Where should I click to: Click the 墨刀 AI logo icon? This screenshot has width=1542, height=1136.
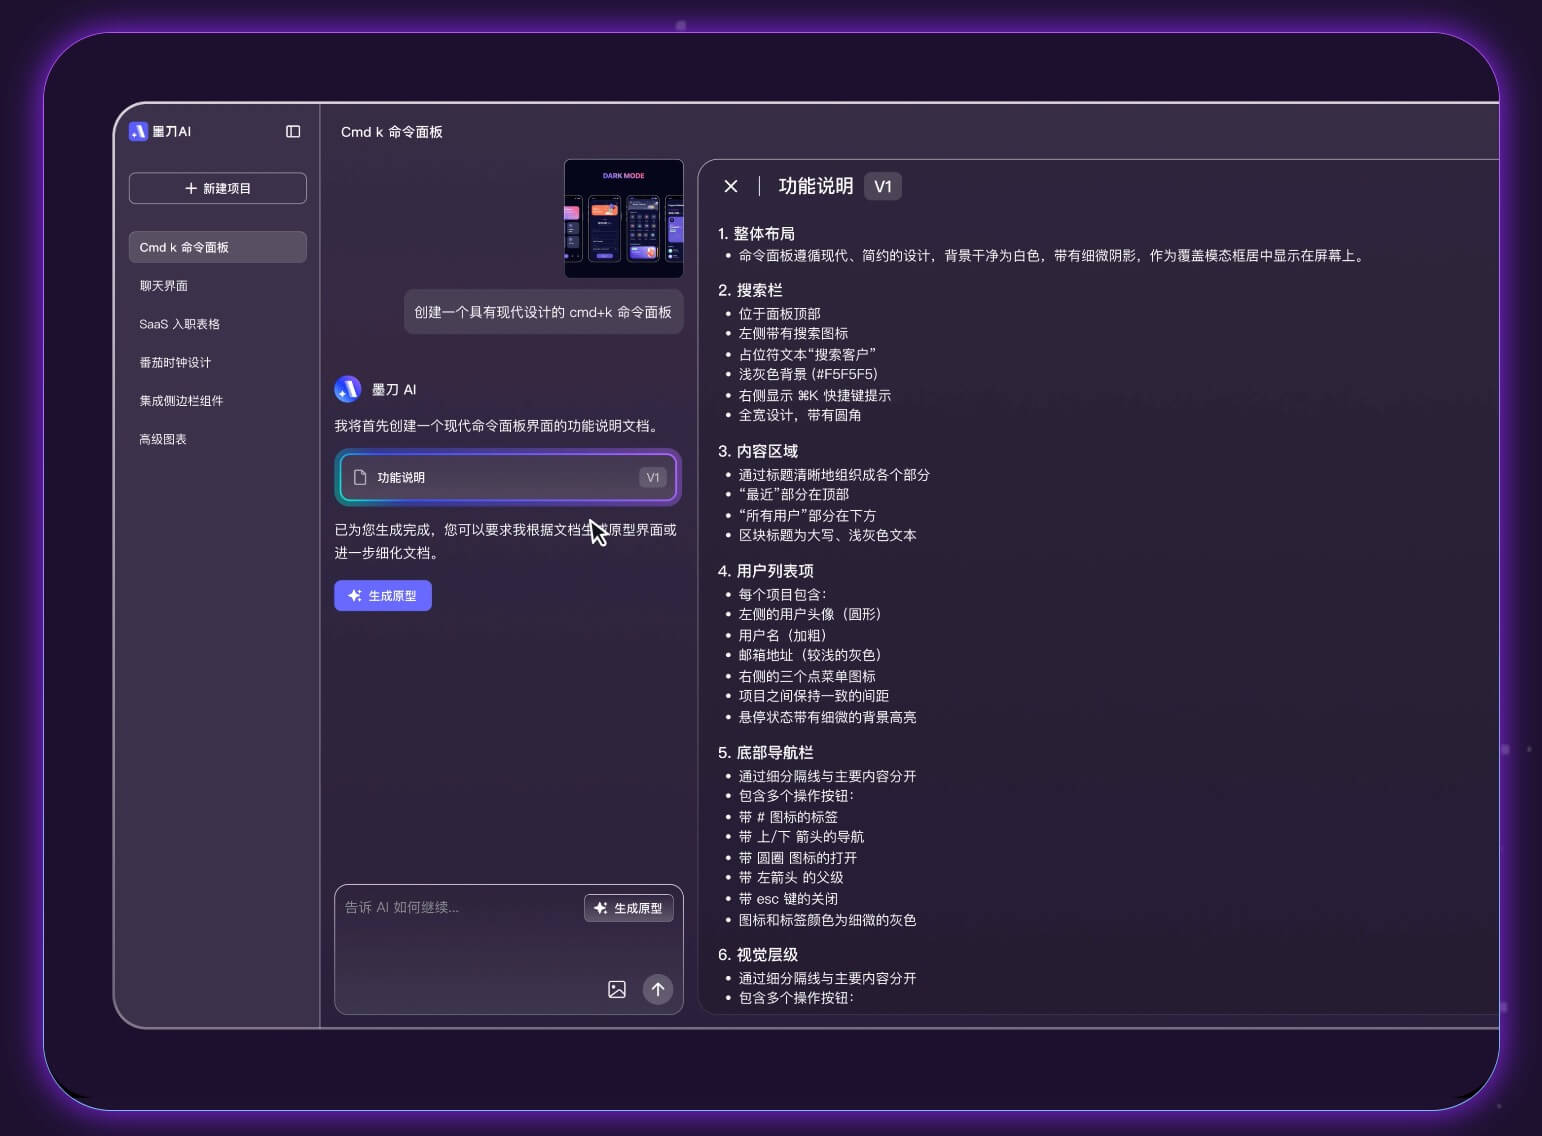tap(138, 131)
